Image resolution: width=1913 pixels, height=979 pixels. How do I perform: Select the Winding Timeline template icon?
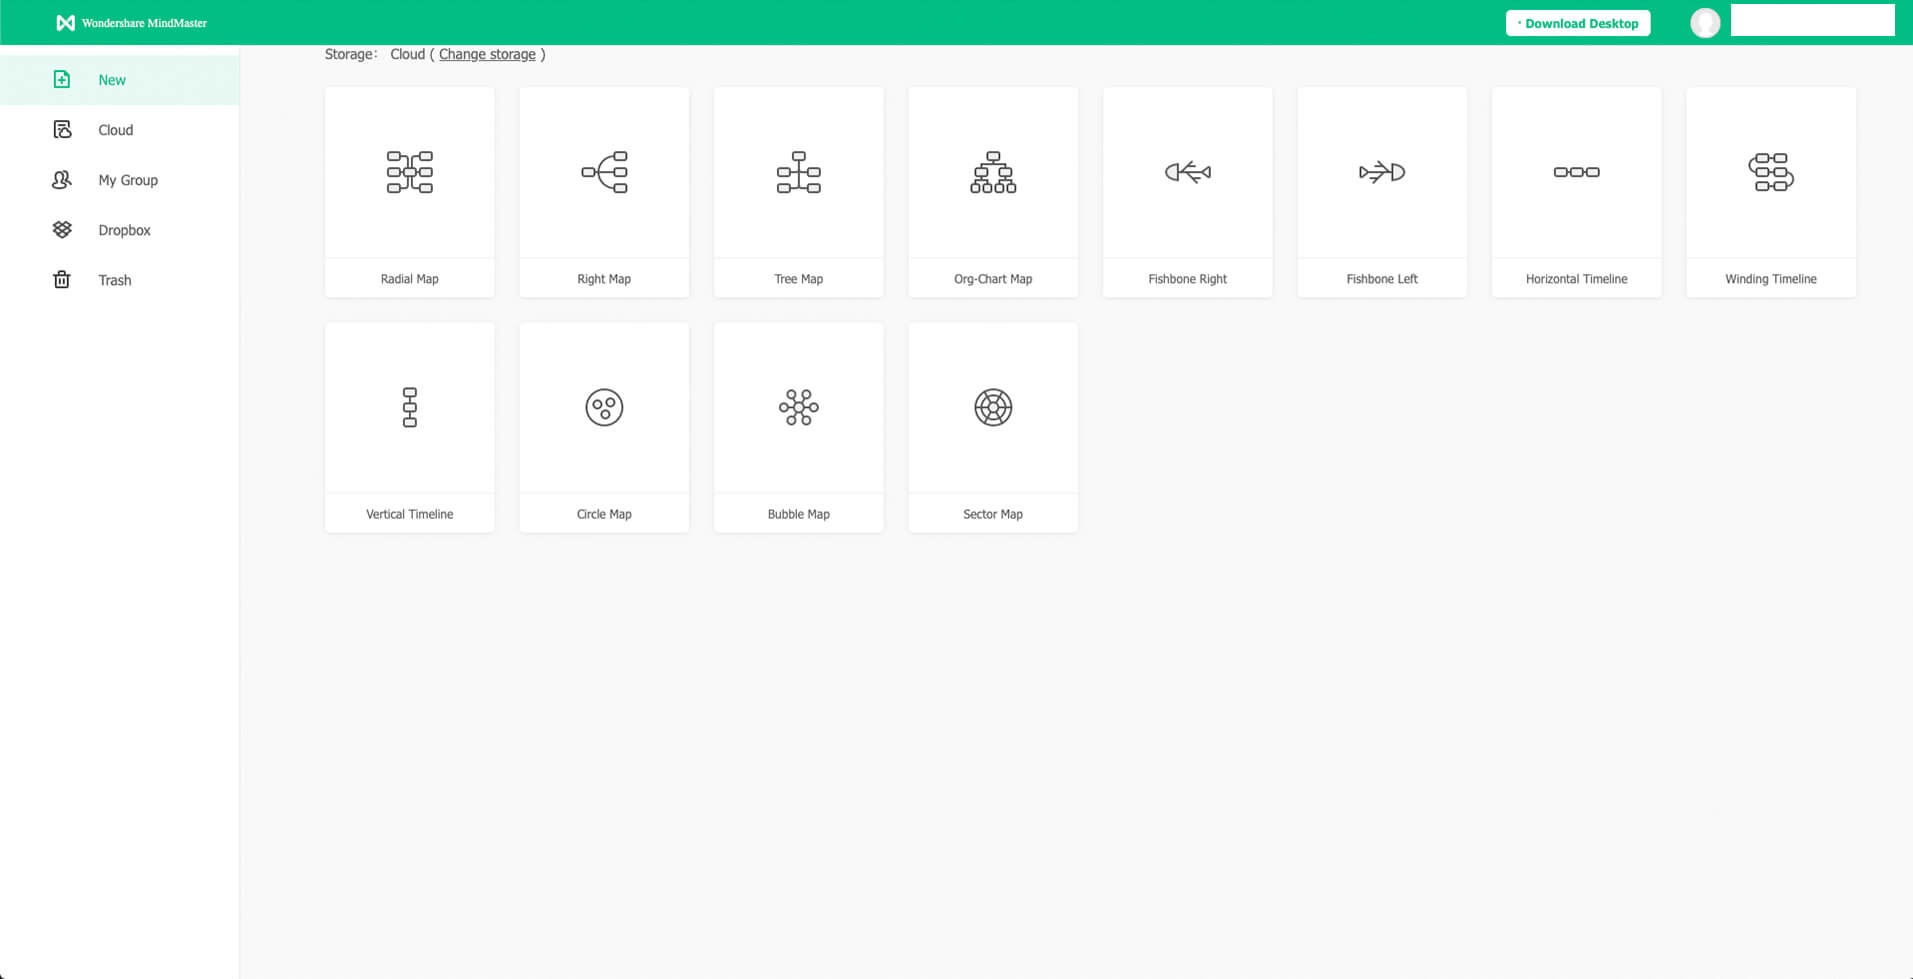(x=1770, y=172)
